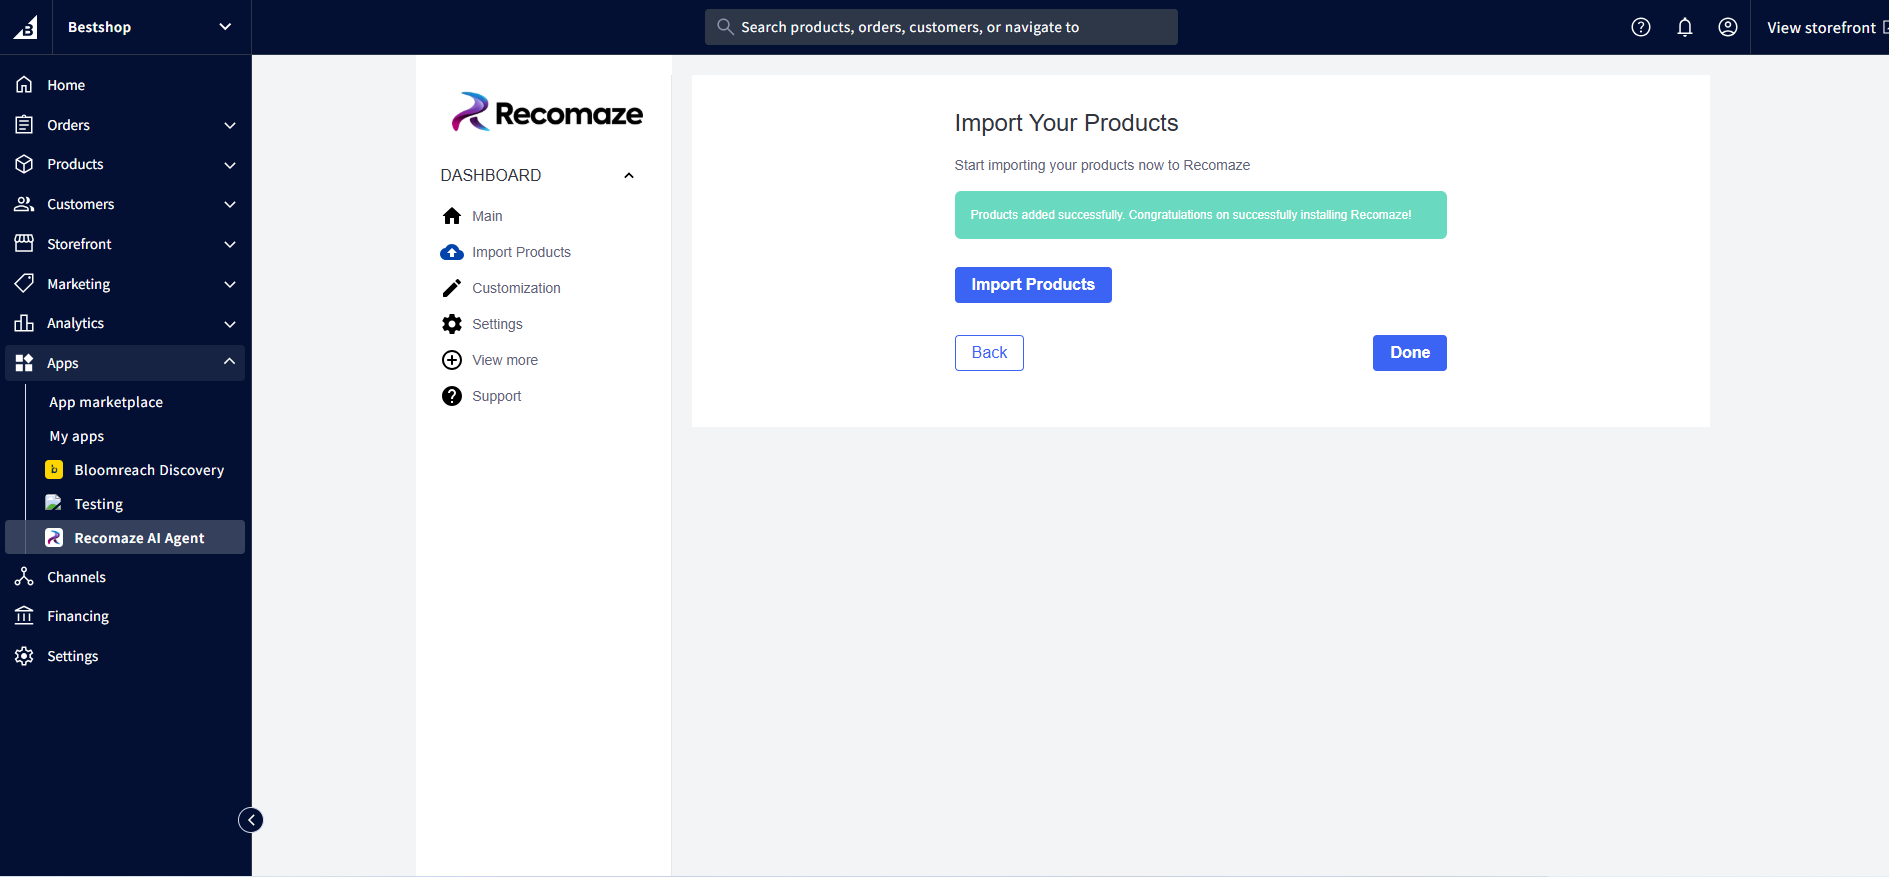1889x877 pixels.
Task: Open Financing in the sidebar
Action: coord(78,616)
